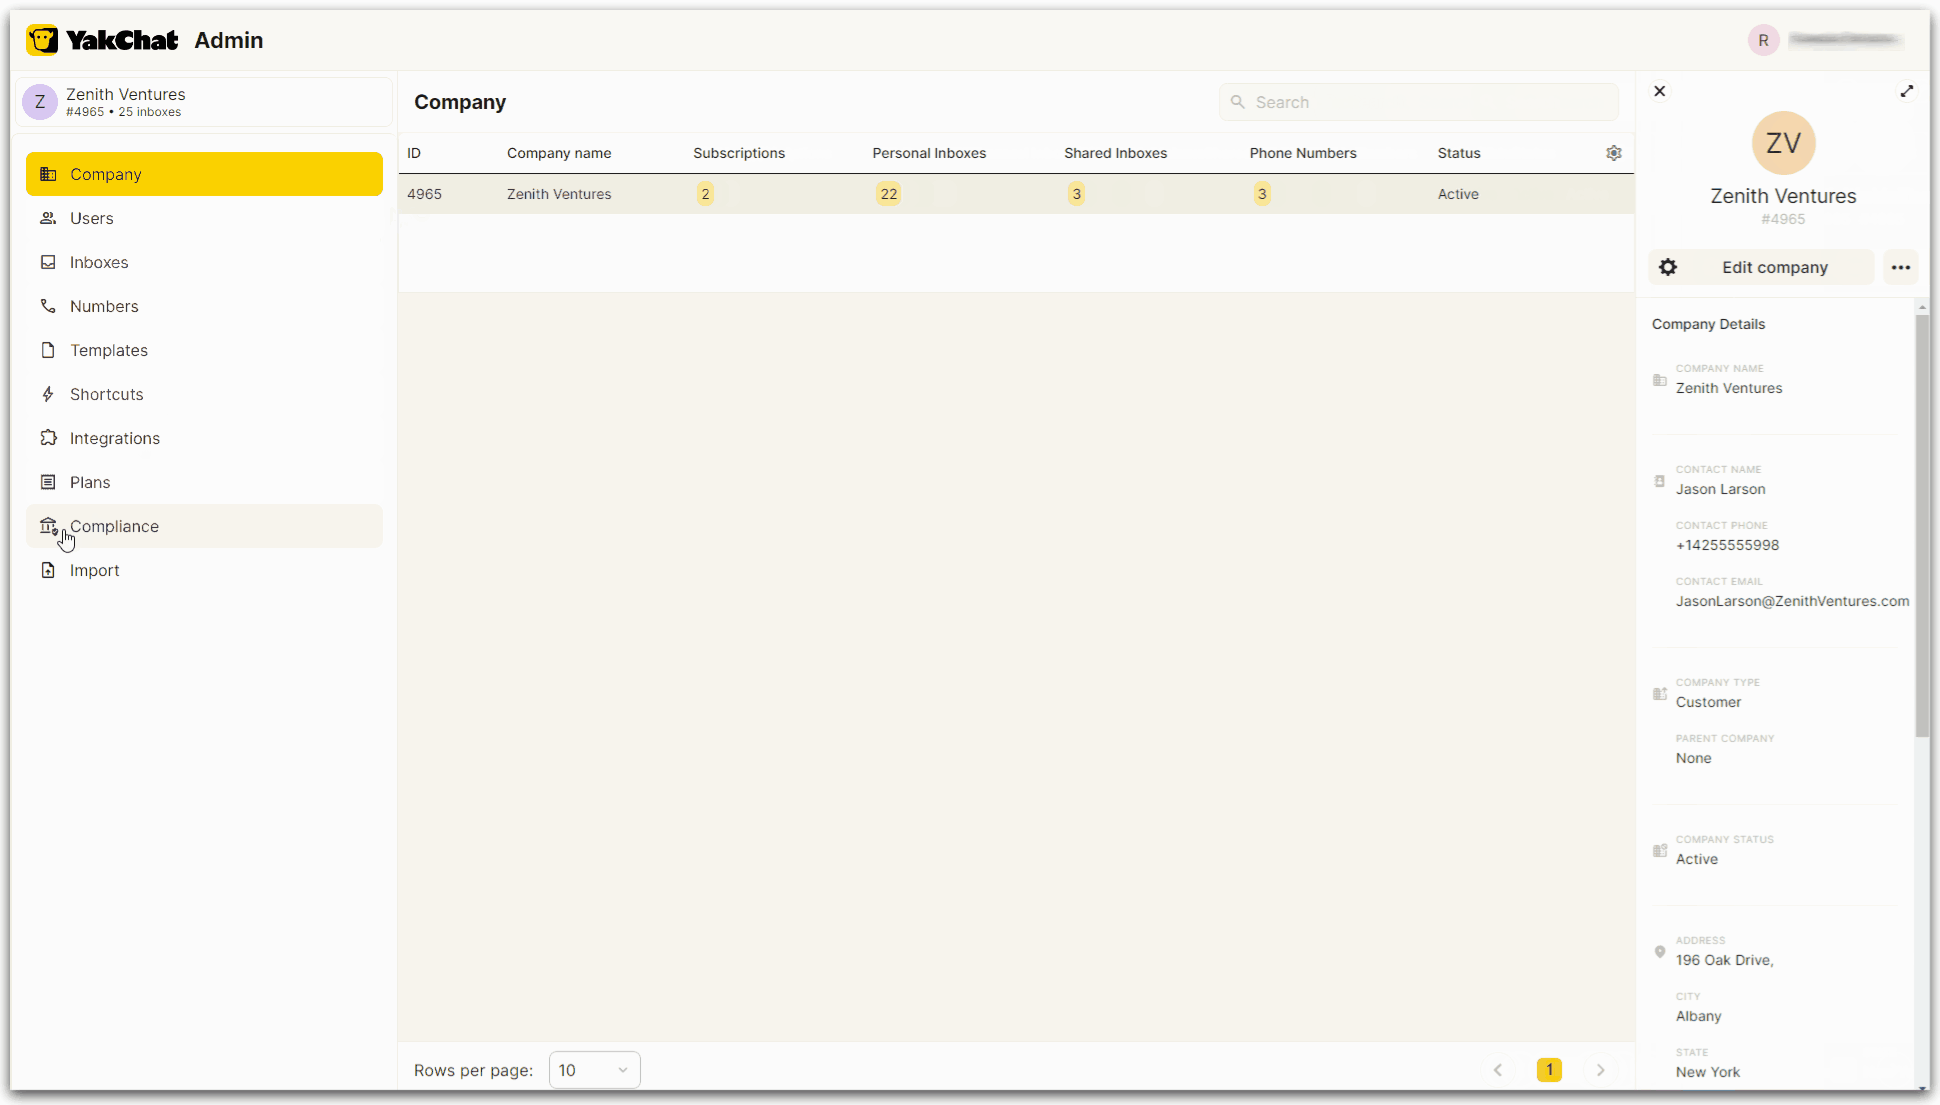Screen dimensions: 1940x1105
Task: Open the Integrations puzzle icon
Action: 48,438
